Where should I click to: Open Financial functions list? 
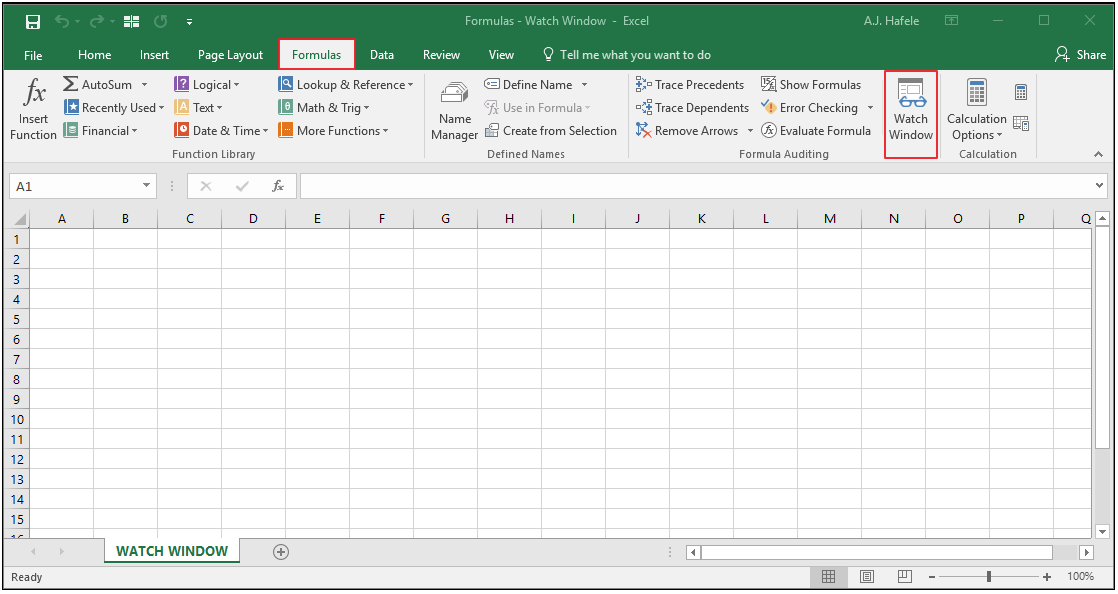[x=101, y=130]
